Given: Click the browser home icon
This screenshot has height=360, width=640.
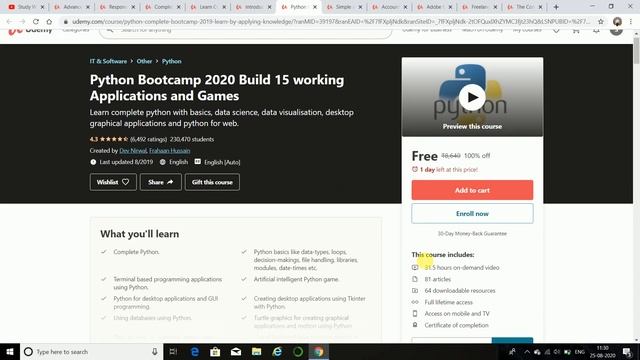Looking at the screenshot, I should [x=49, y=21].
